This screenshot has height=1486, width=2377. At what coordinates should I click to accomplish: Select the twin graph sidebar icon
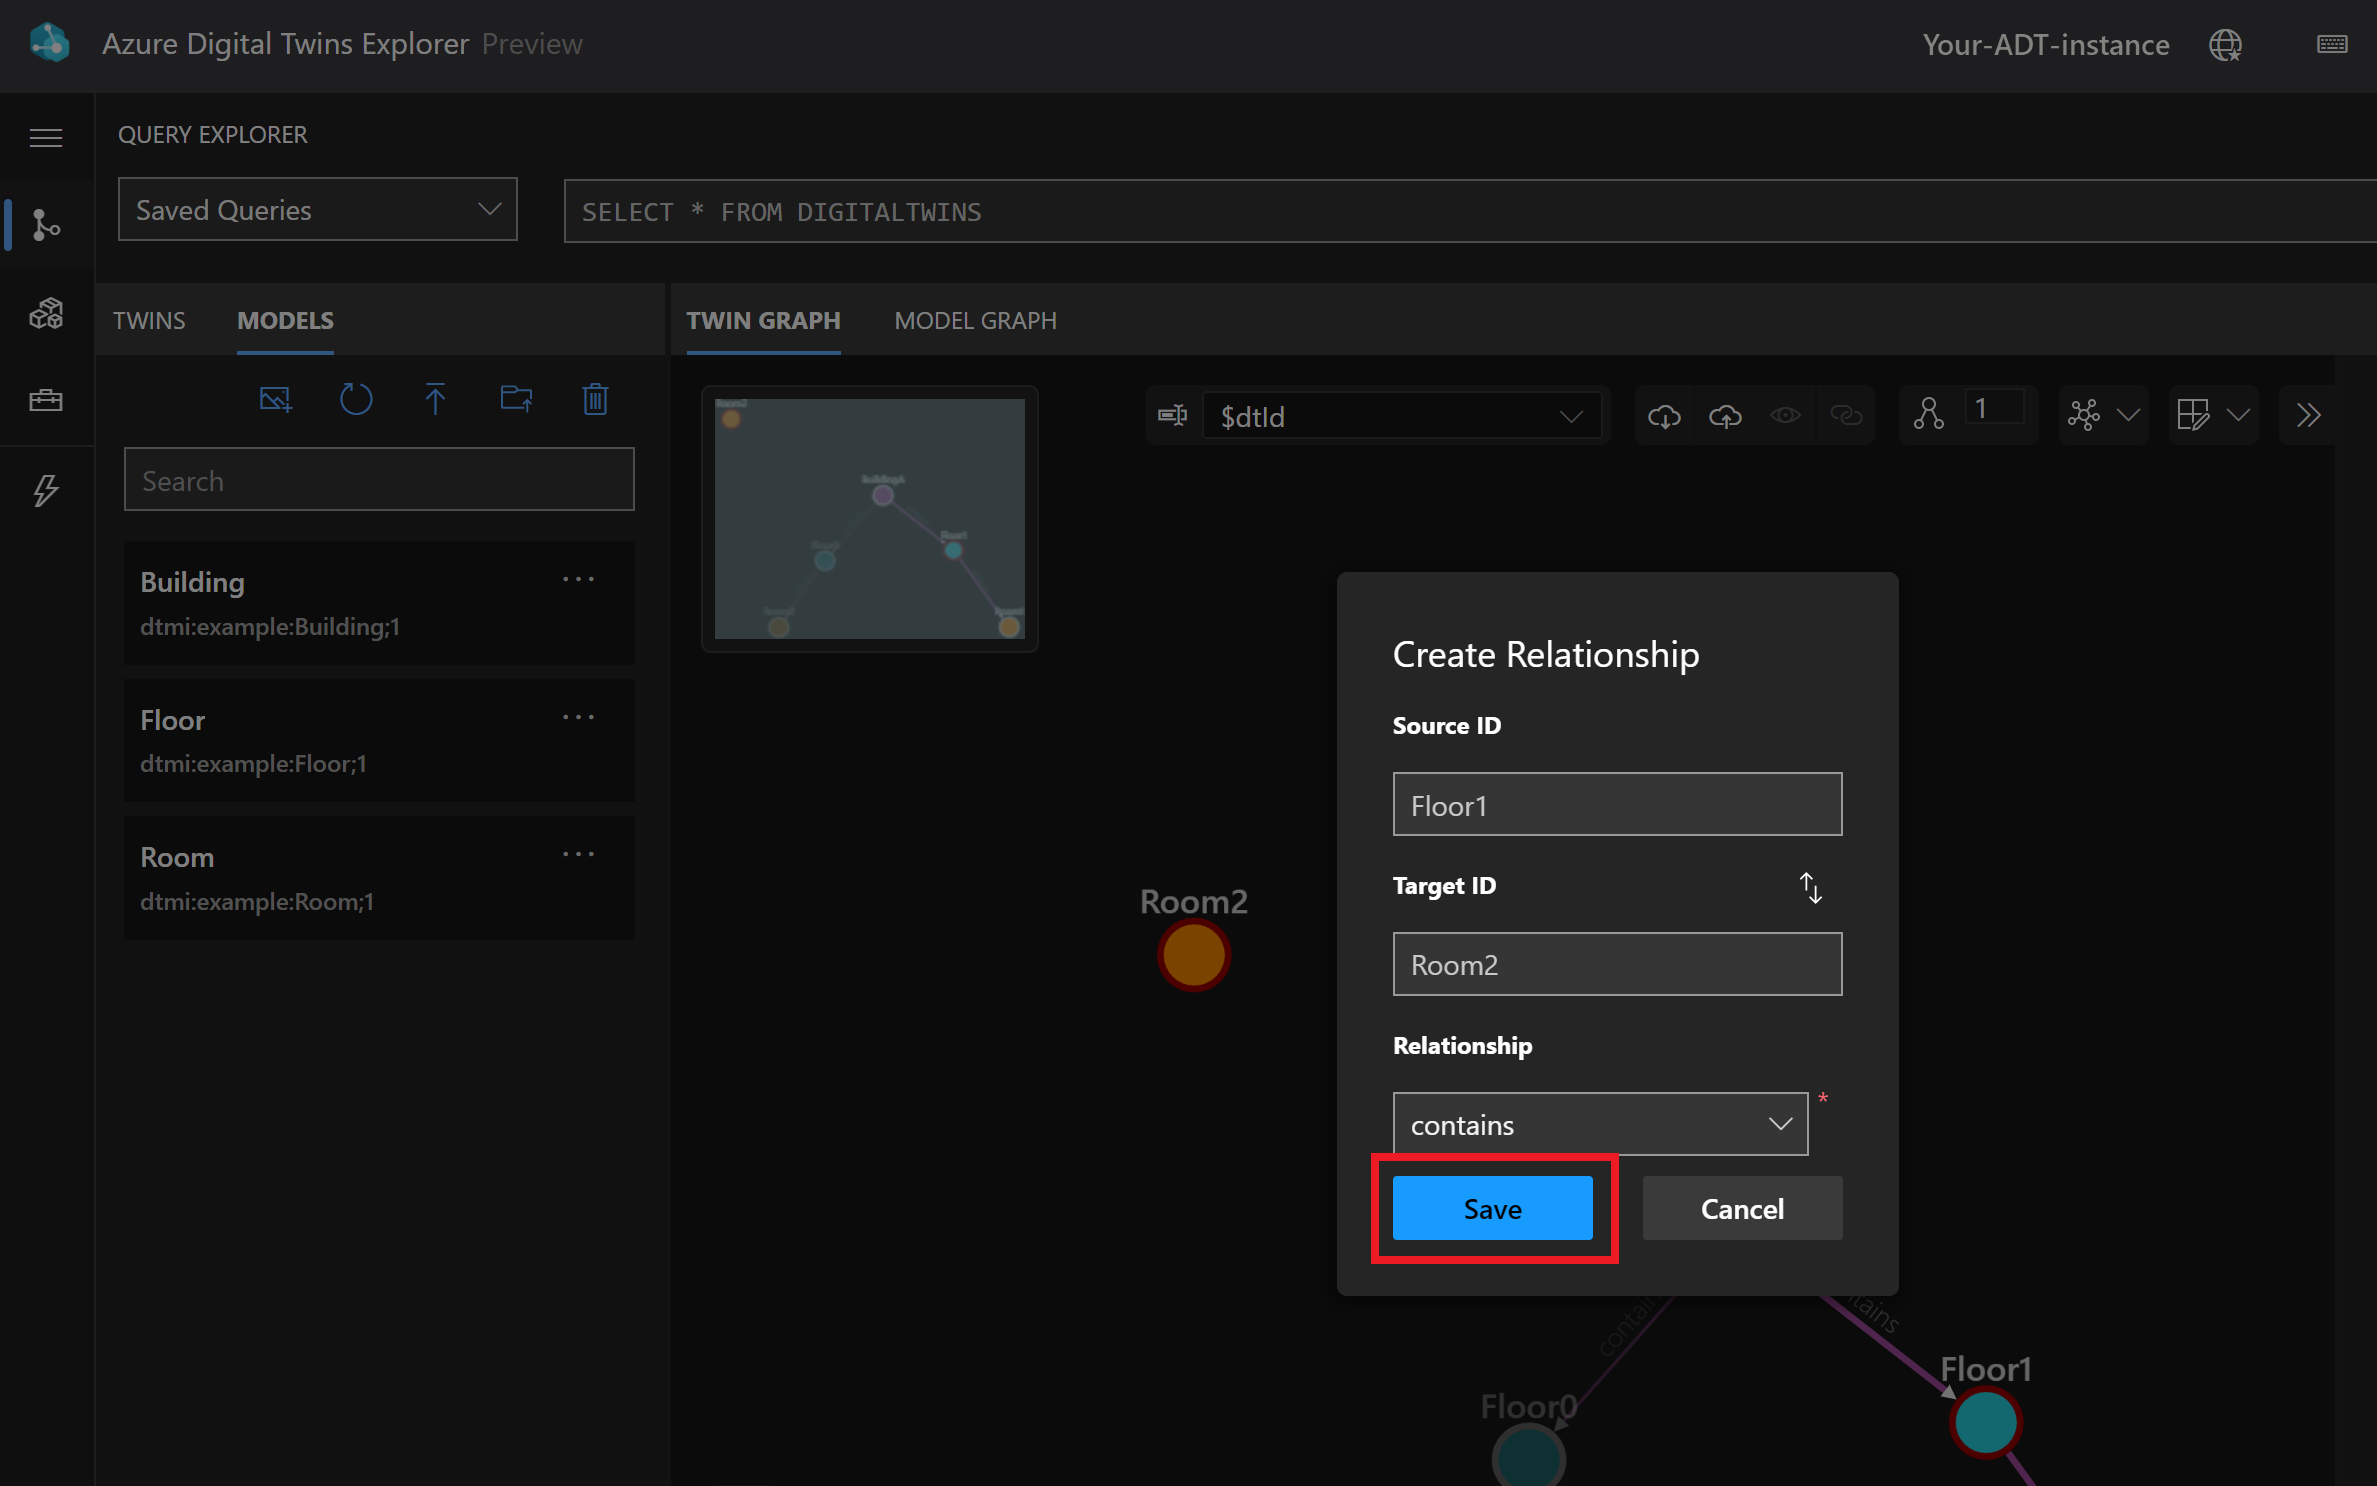tap(46, 225)
